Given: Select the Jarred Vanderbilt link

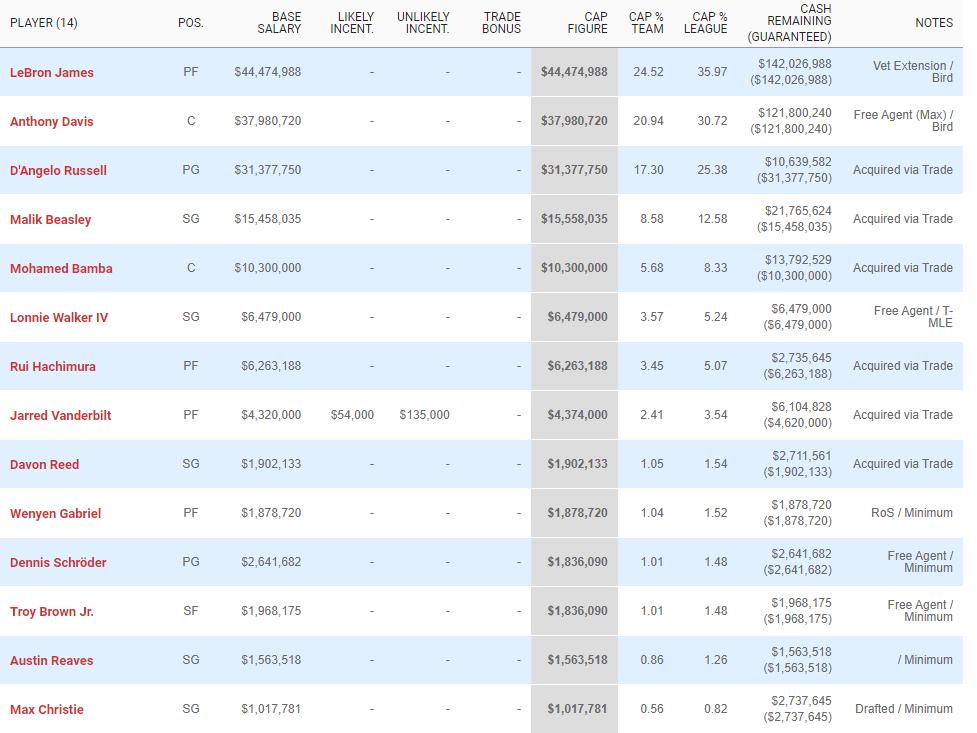Looking at the screenshot, I should pyautogui.click(x=60, y=415).
